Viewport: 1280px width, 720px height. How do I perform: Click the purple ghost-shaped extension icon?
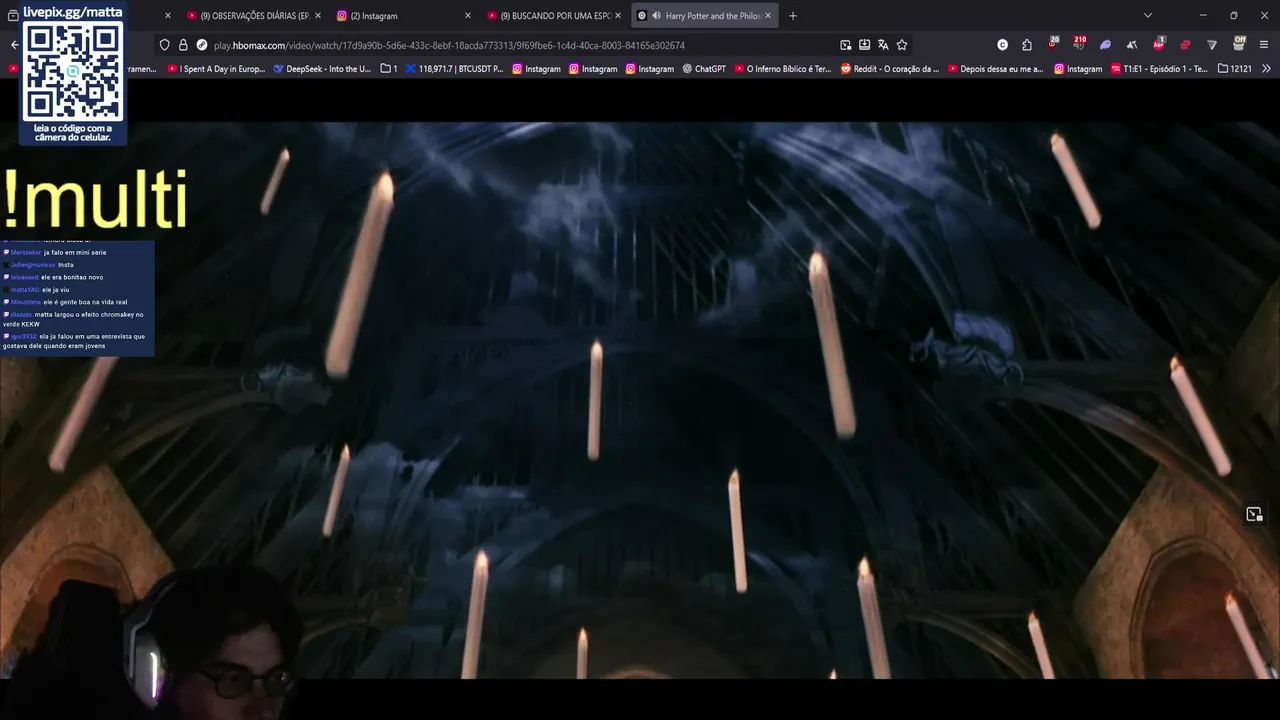tap(1105, 45)
